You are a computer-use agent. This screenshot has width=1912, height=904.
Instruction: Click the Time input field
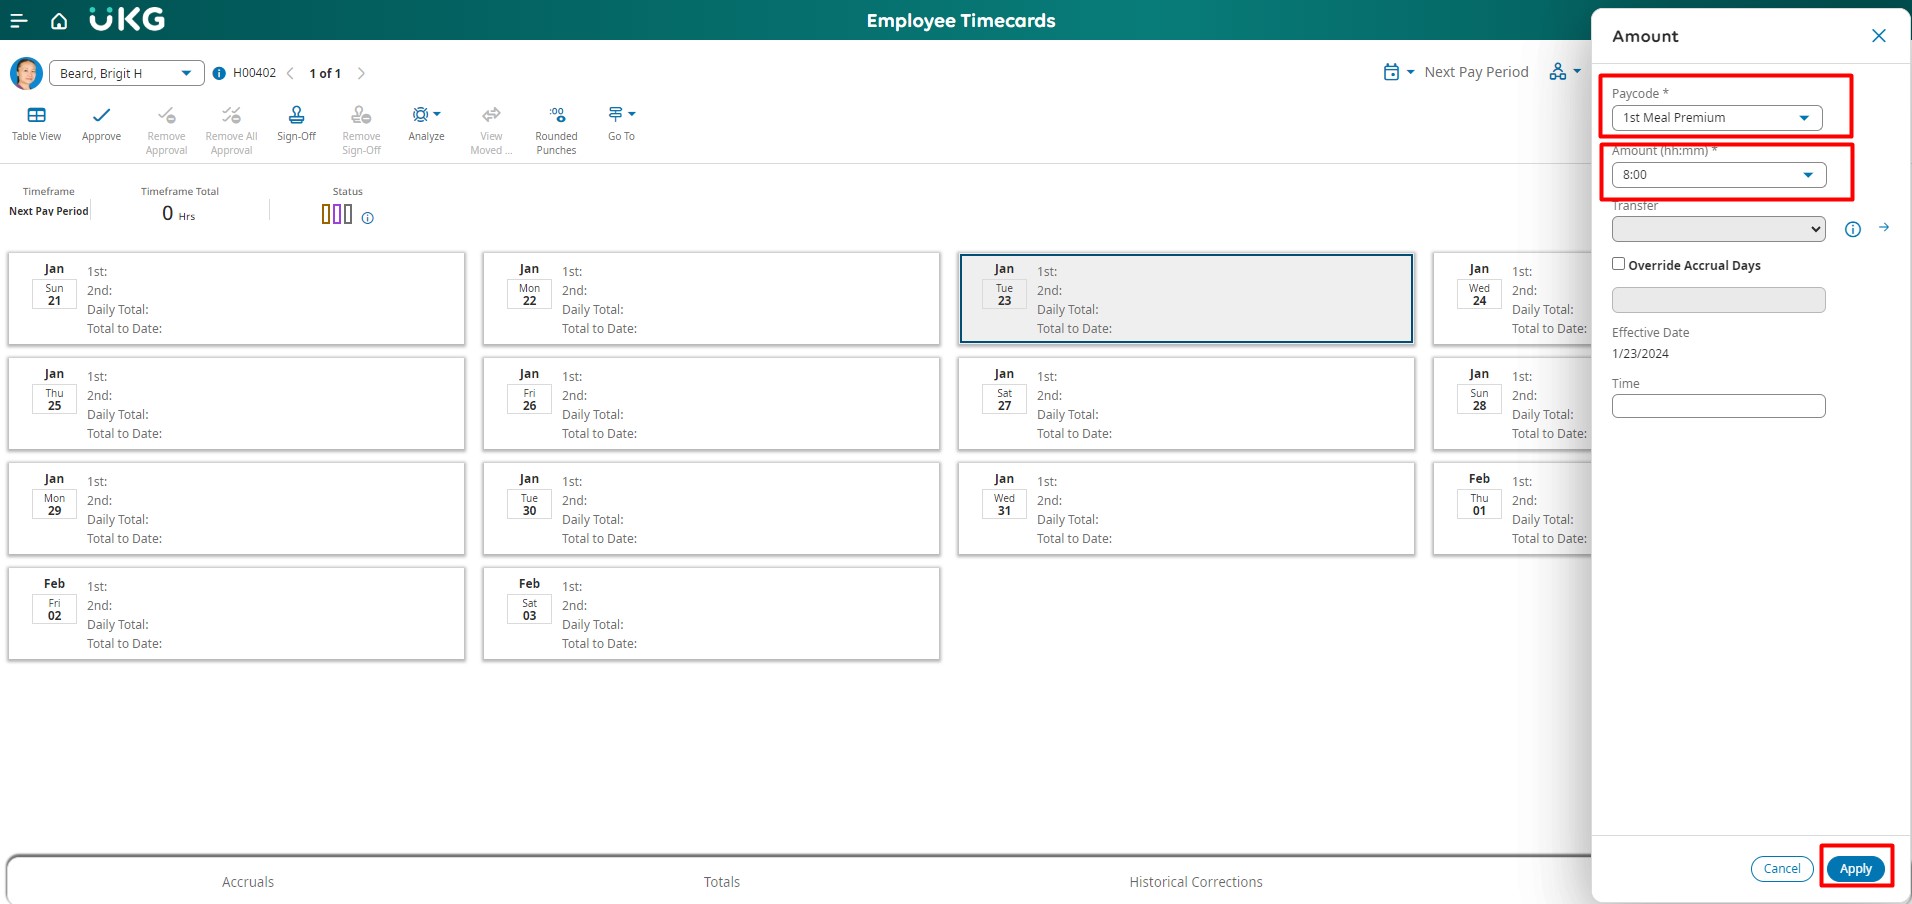(x=1718, y=406)
